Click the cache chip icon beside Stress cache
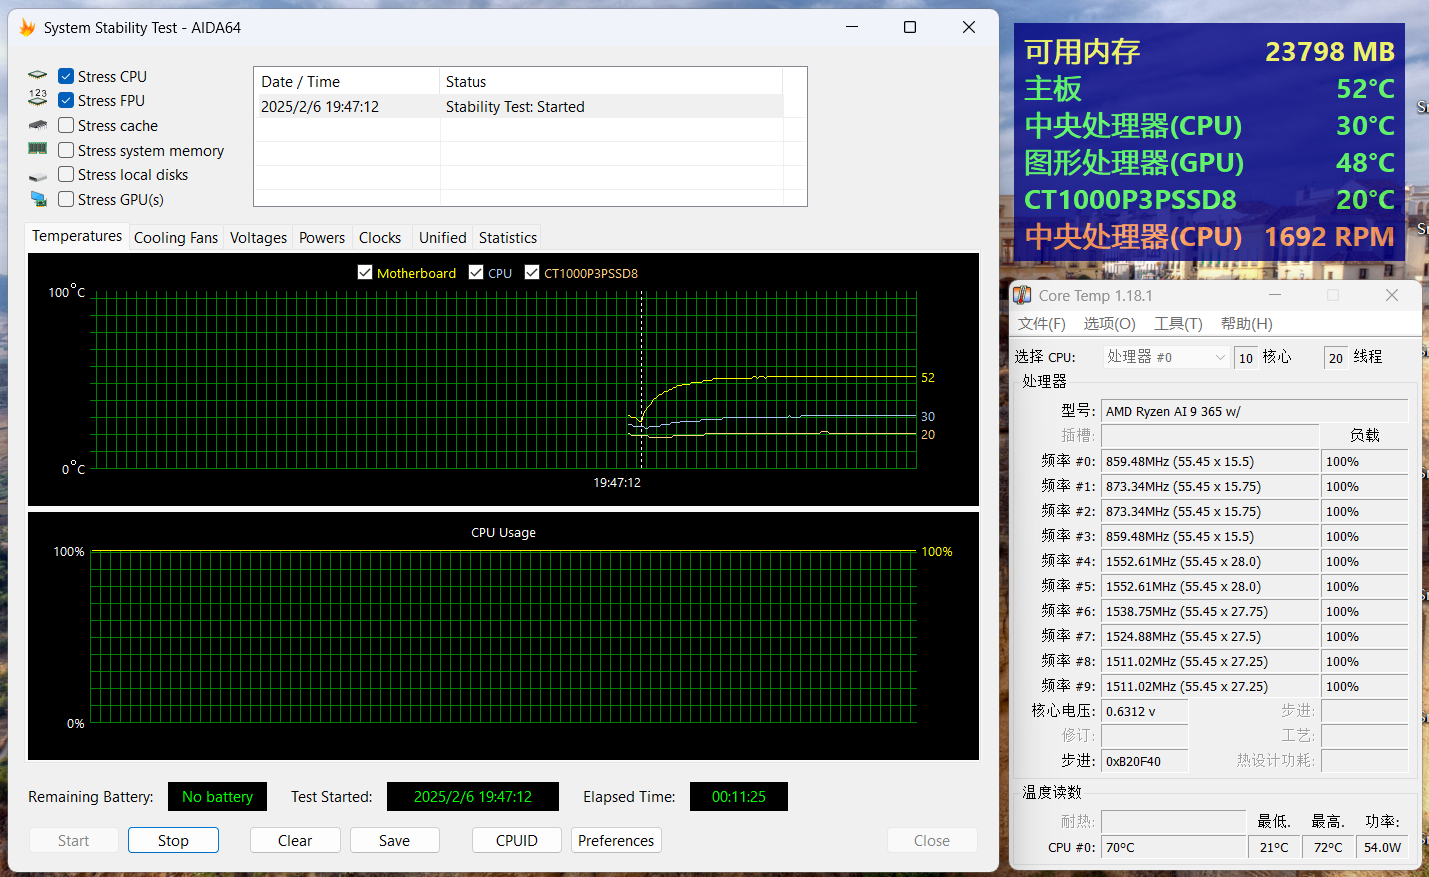 click(38, 125)
